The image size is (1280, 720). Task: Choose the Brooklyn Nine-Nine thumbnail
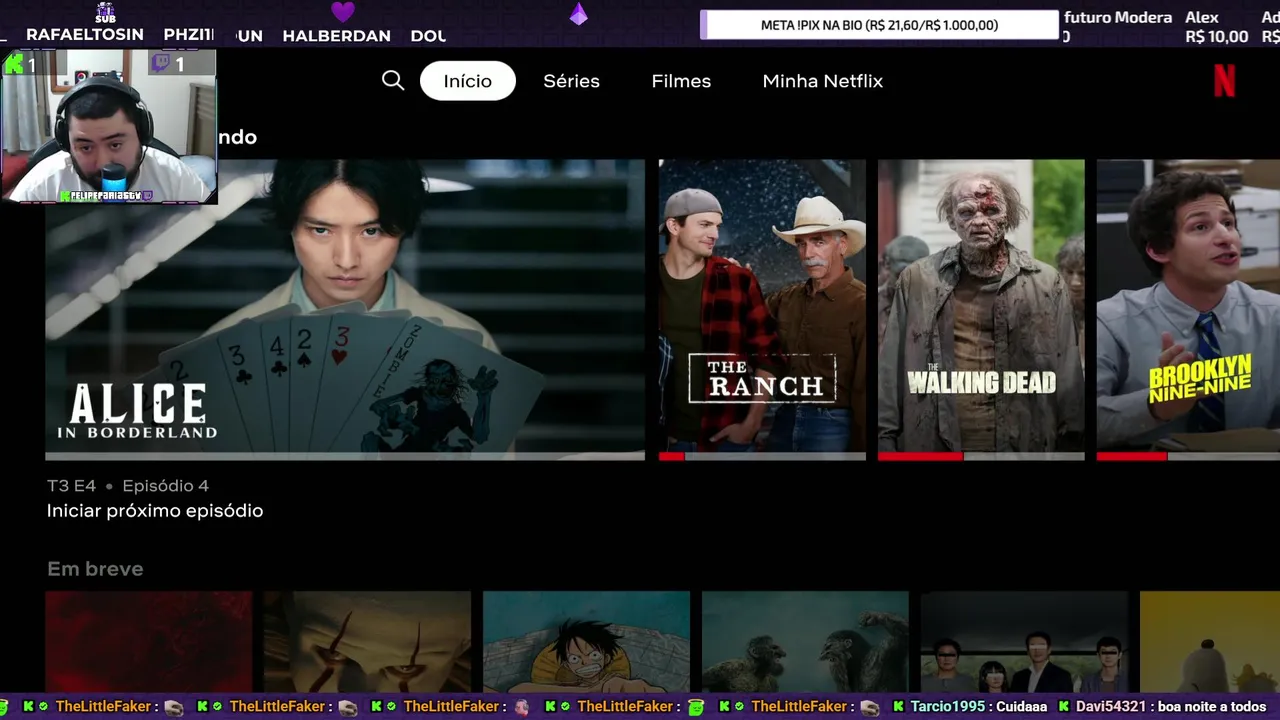(x=1188, y=309)
